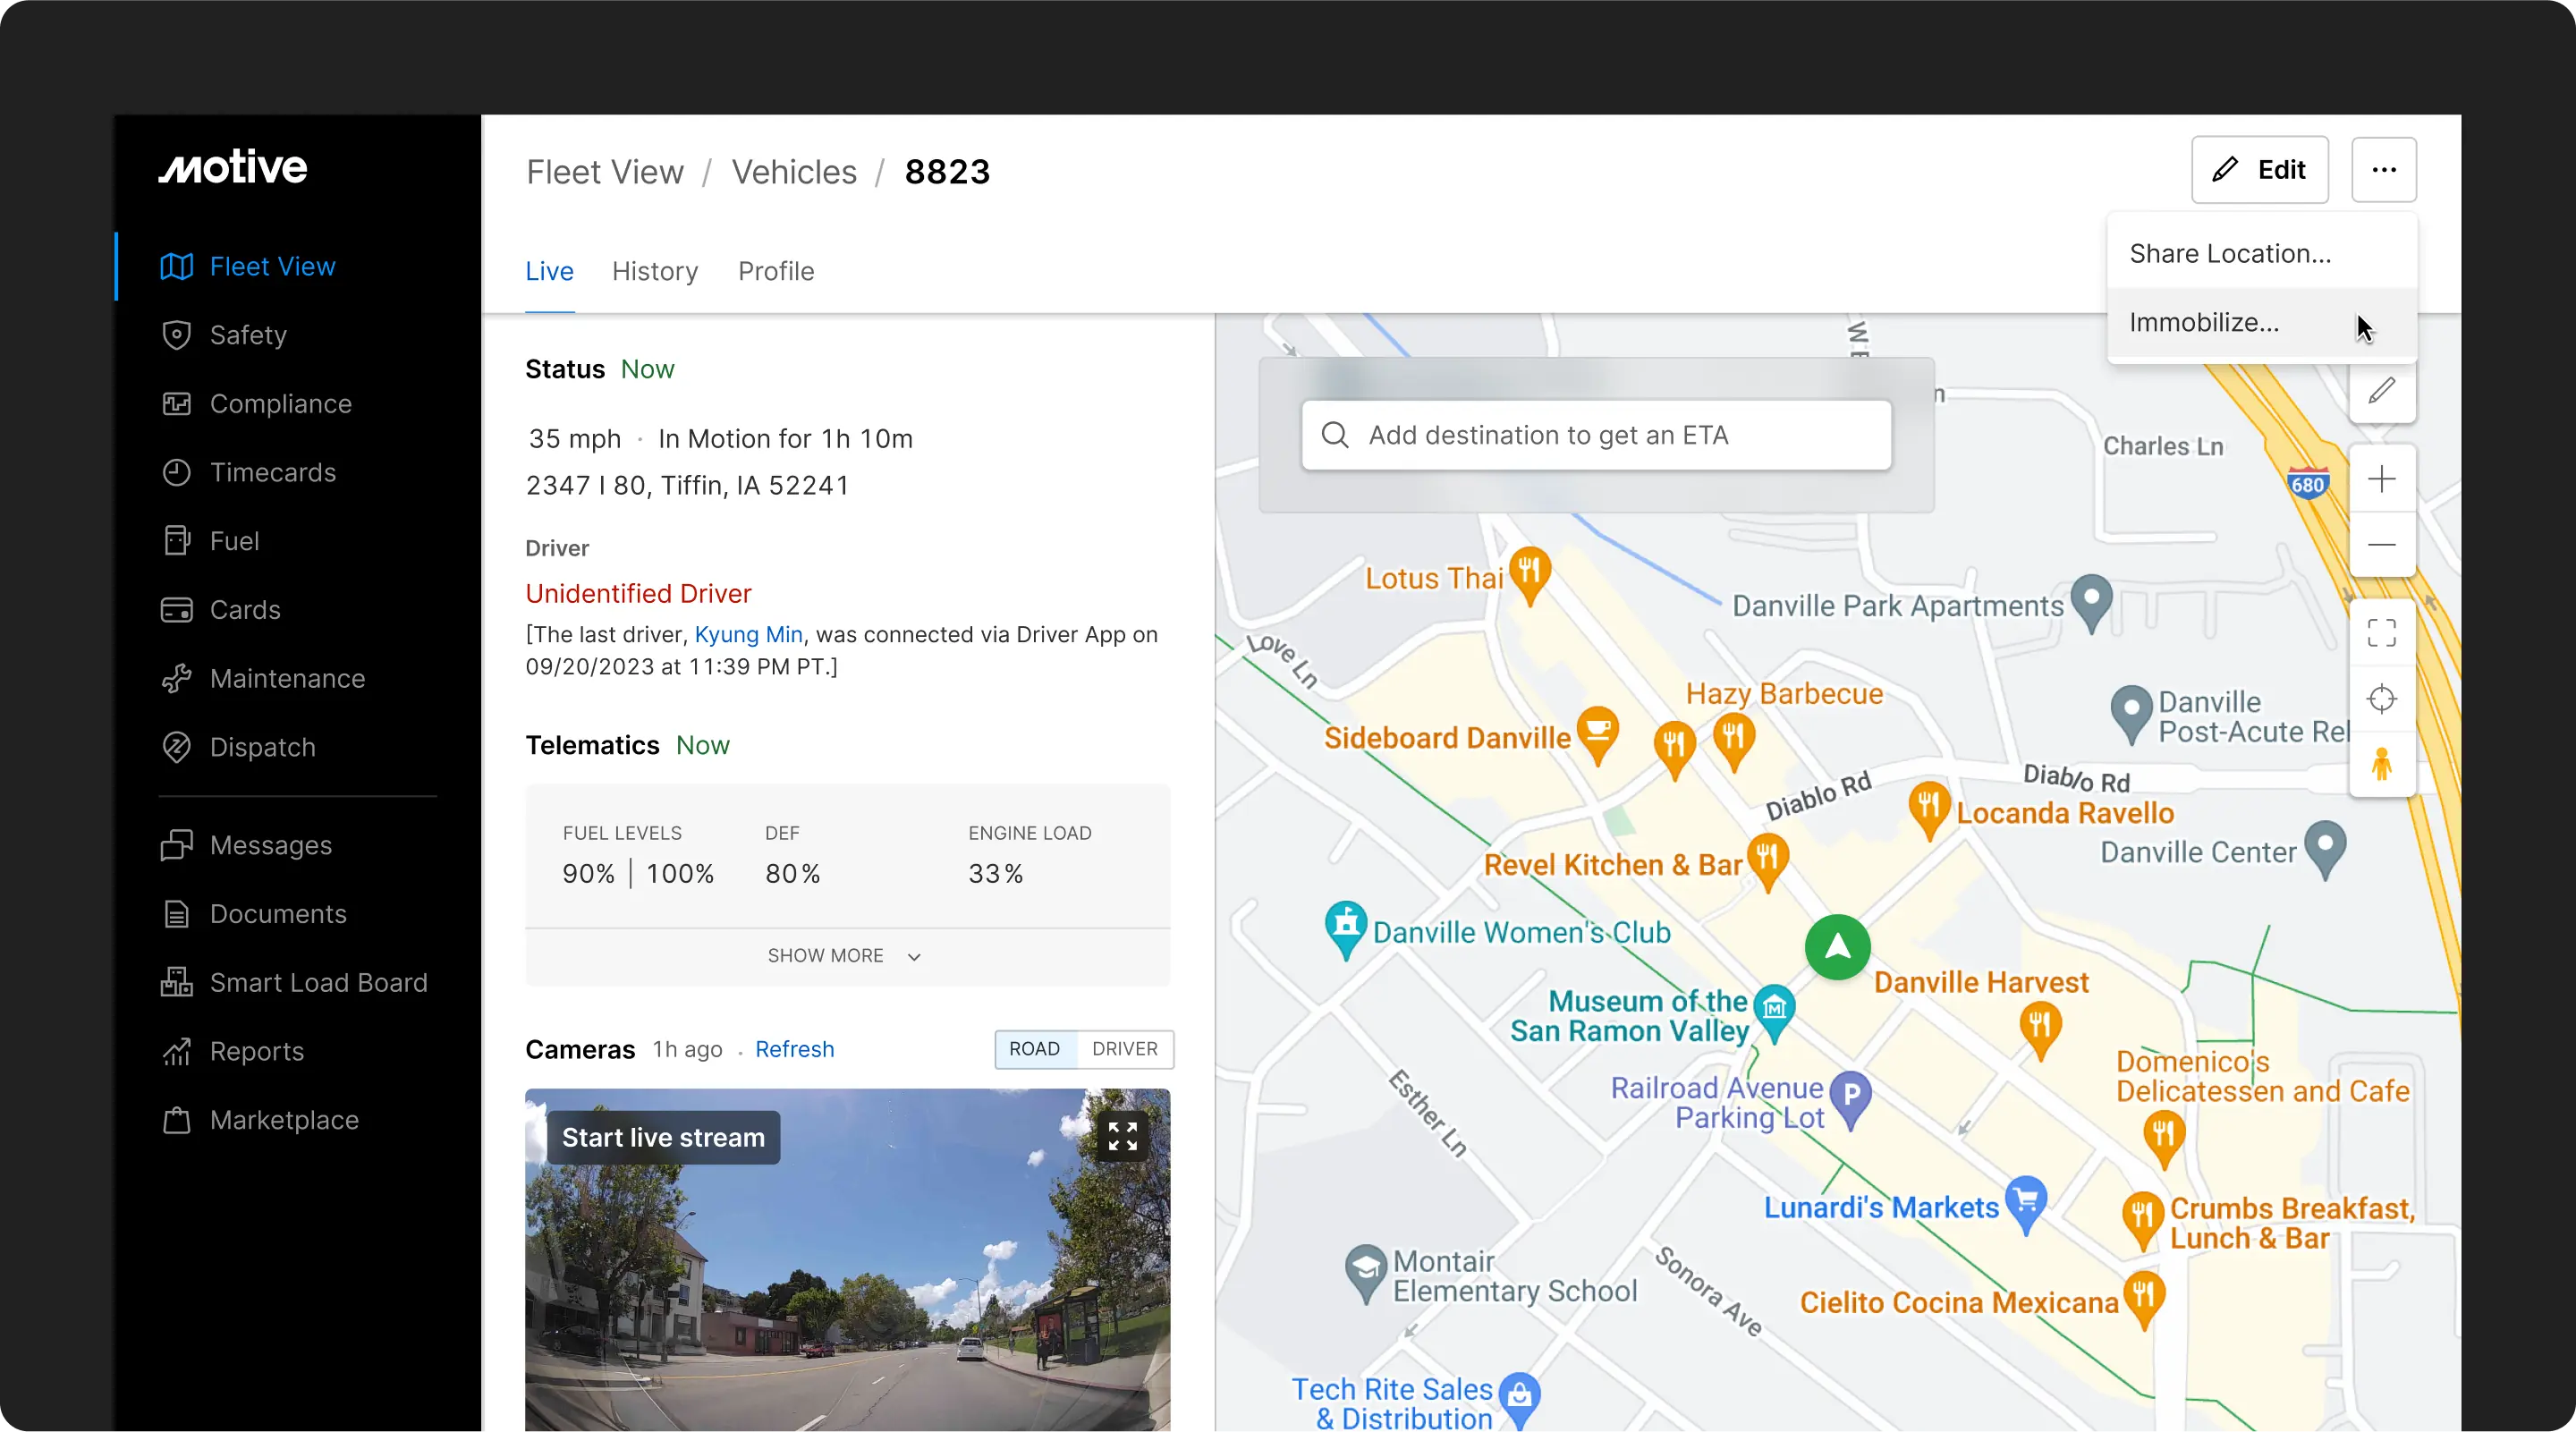Image resolution: width=2576 pixels, height=1432 pixels.
Task: Click the Street View pegman icon
Action: (2381, 765)
